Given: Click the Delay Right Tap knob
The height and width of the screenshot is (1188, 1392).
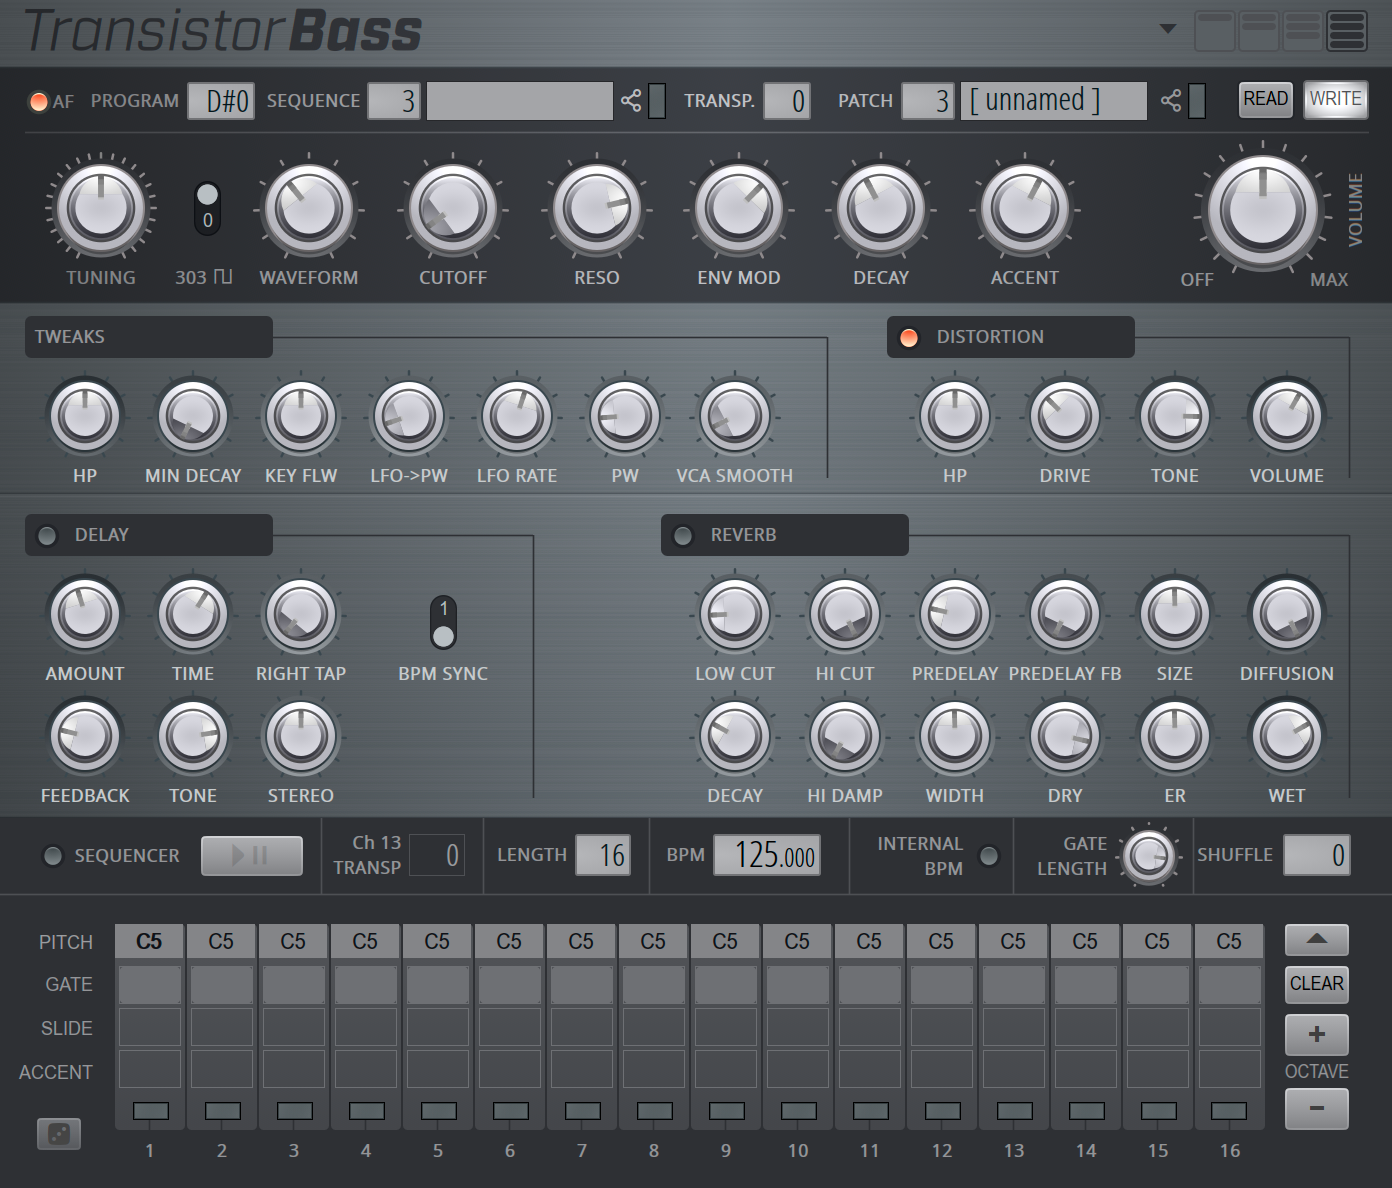Looking at the screenshot, I should tap(301, 614).
